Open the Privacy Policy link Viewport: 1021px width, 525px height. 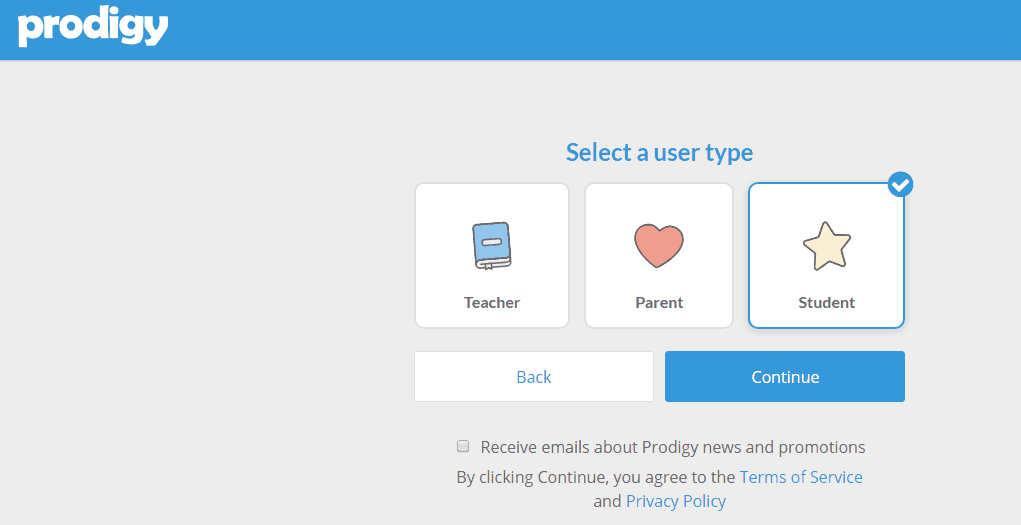(x=676, y=501)
